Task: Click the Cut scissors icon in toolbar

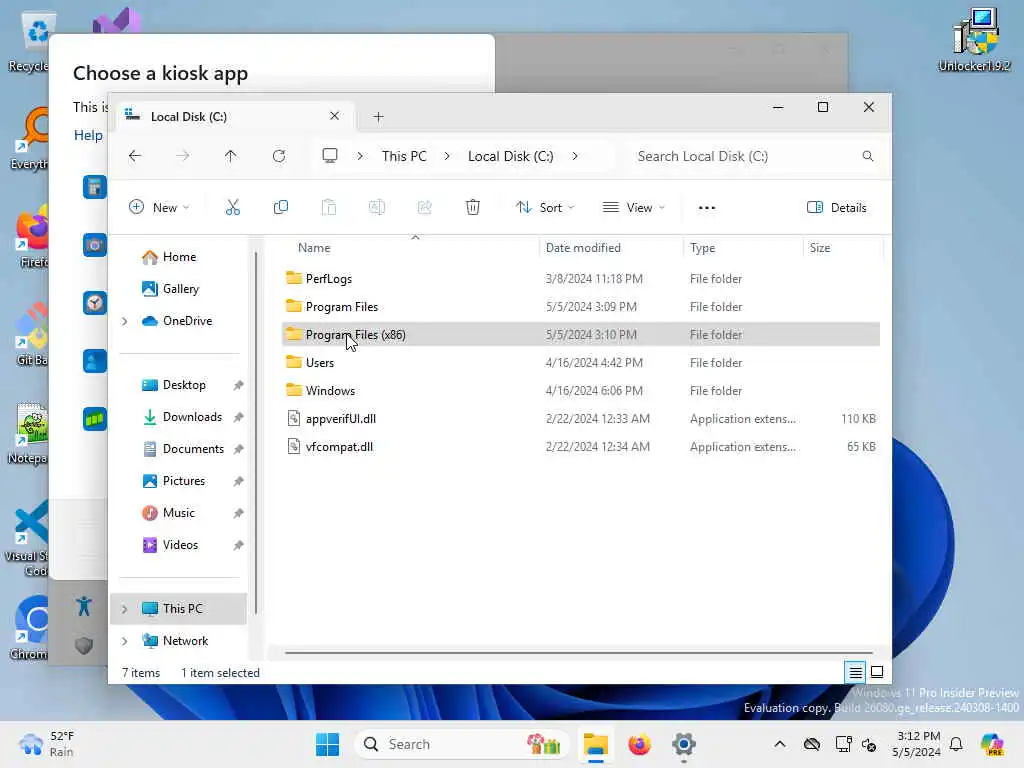Action: pyautogui.click(x=232, y=208)
